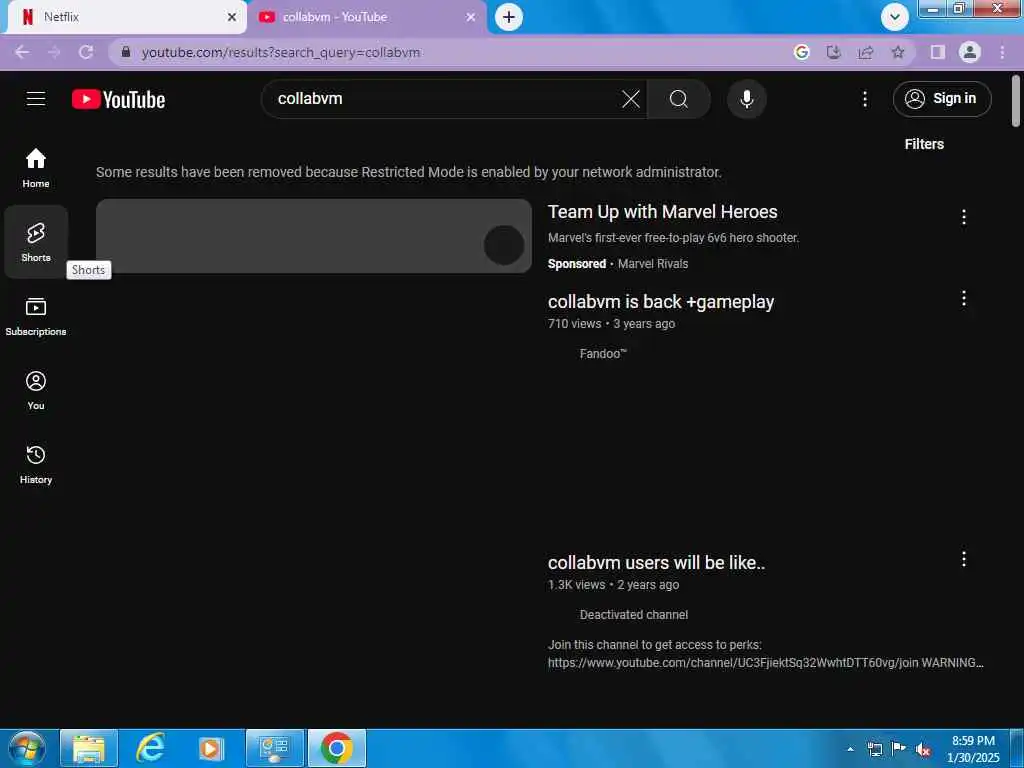Reload the current page
The height and width of the screenshot is (768, 1024).
click(86, 52)
